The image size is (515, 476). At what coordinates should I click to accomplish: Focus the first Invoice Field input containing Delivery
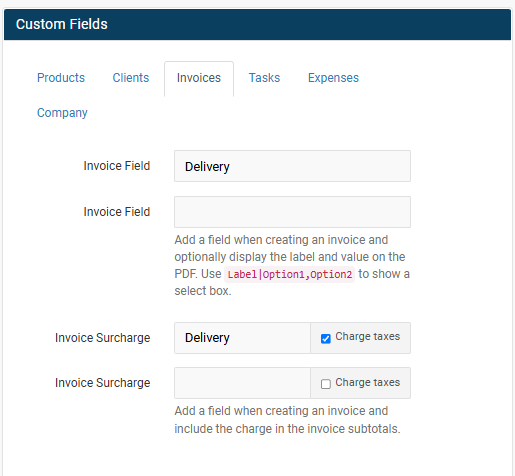coord(292,166)
